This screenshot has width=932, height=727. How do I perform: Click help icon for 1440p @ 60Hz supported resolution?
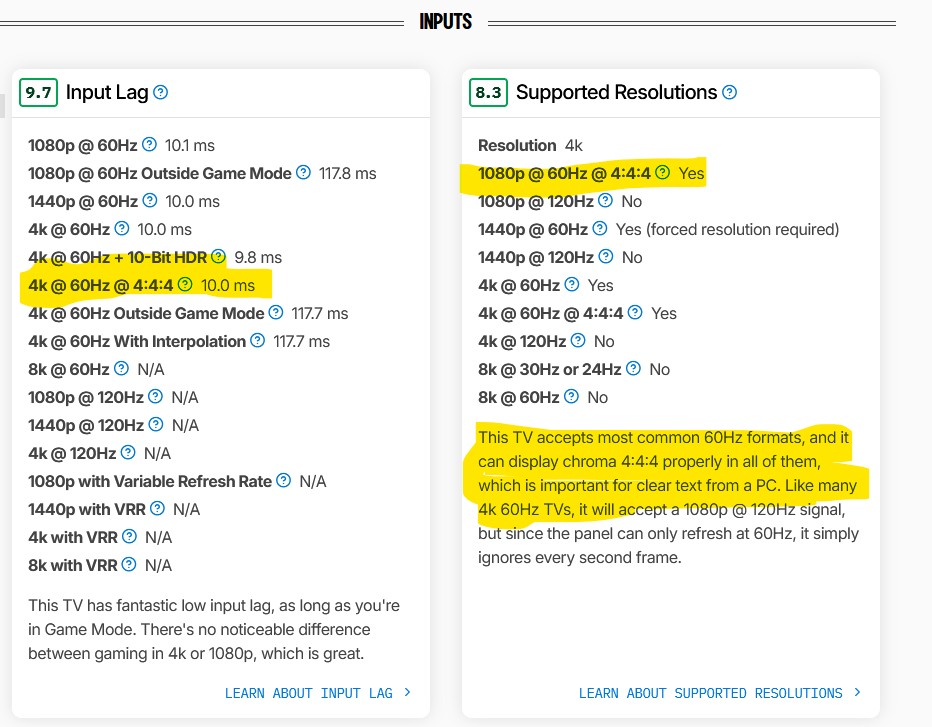pos(600,229)
